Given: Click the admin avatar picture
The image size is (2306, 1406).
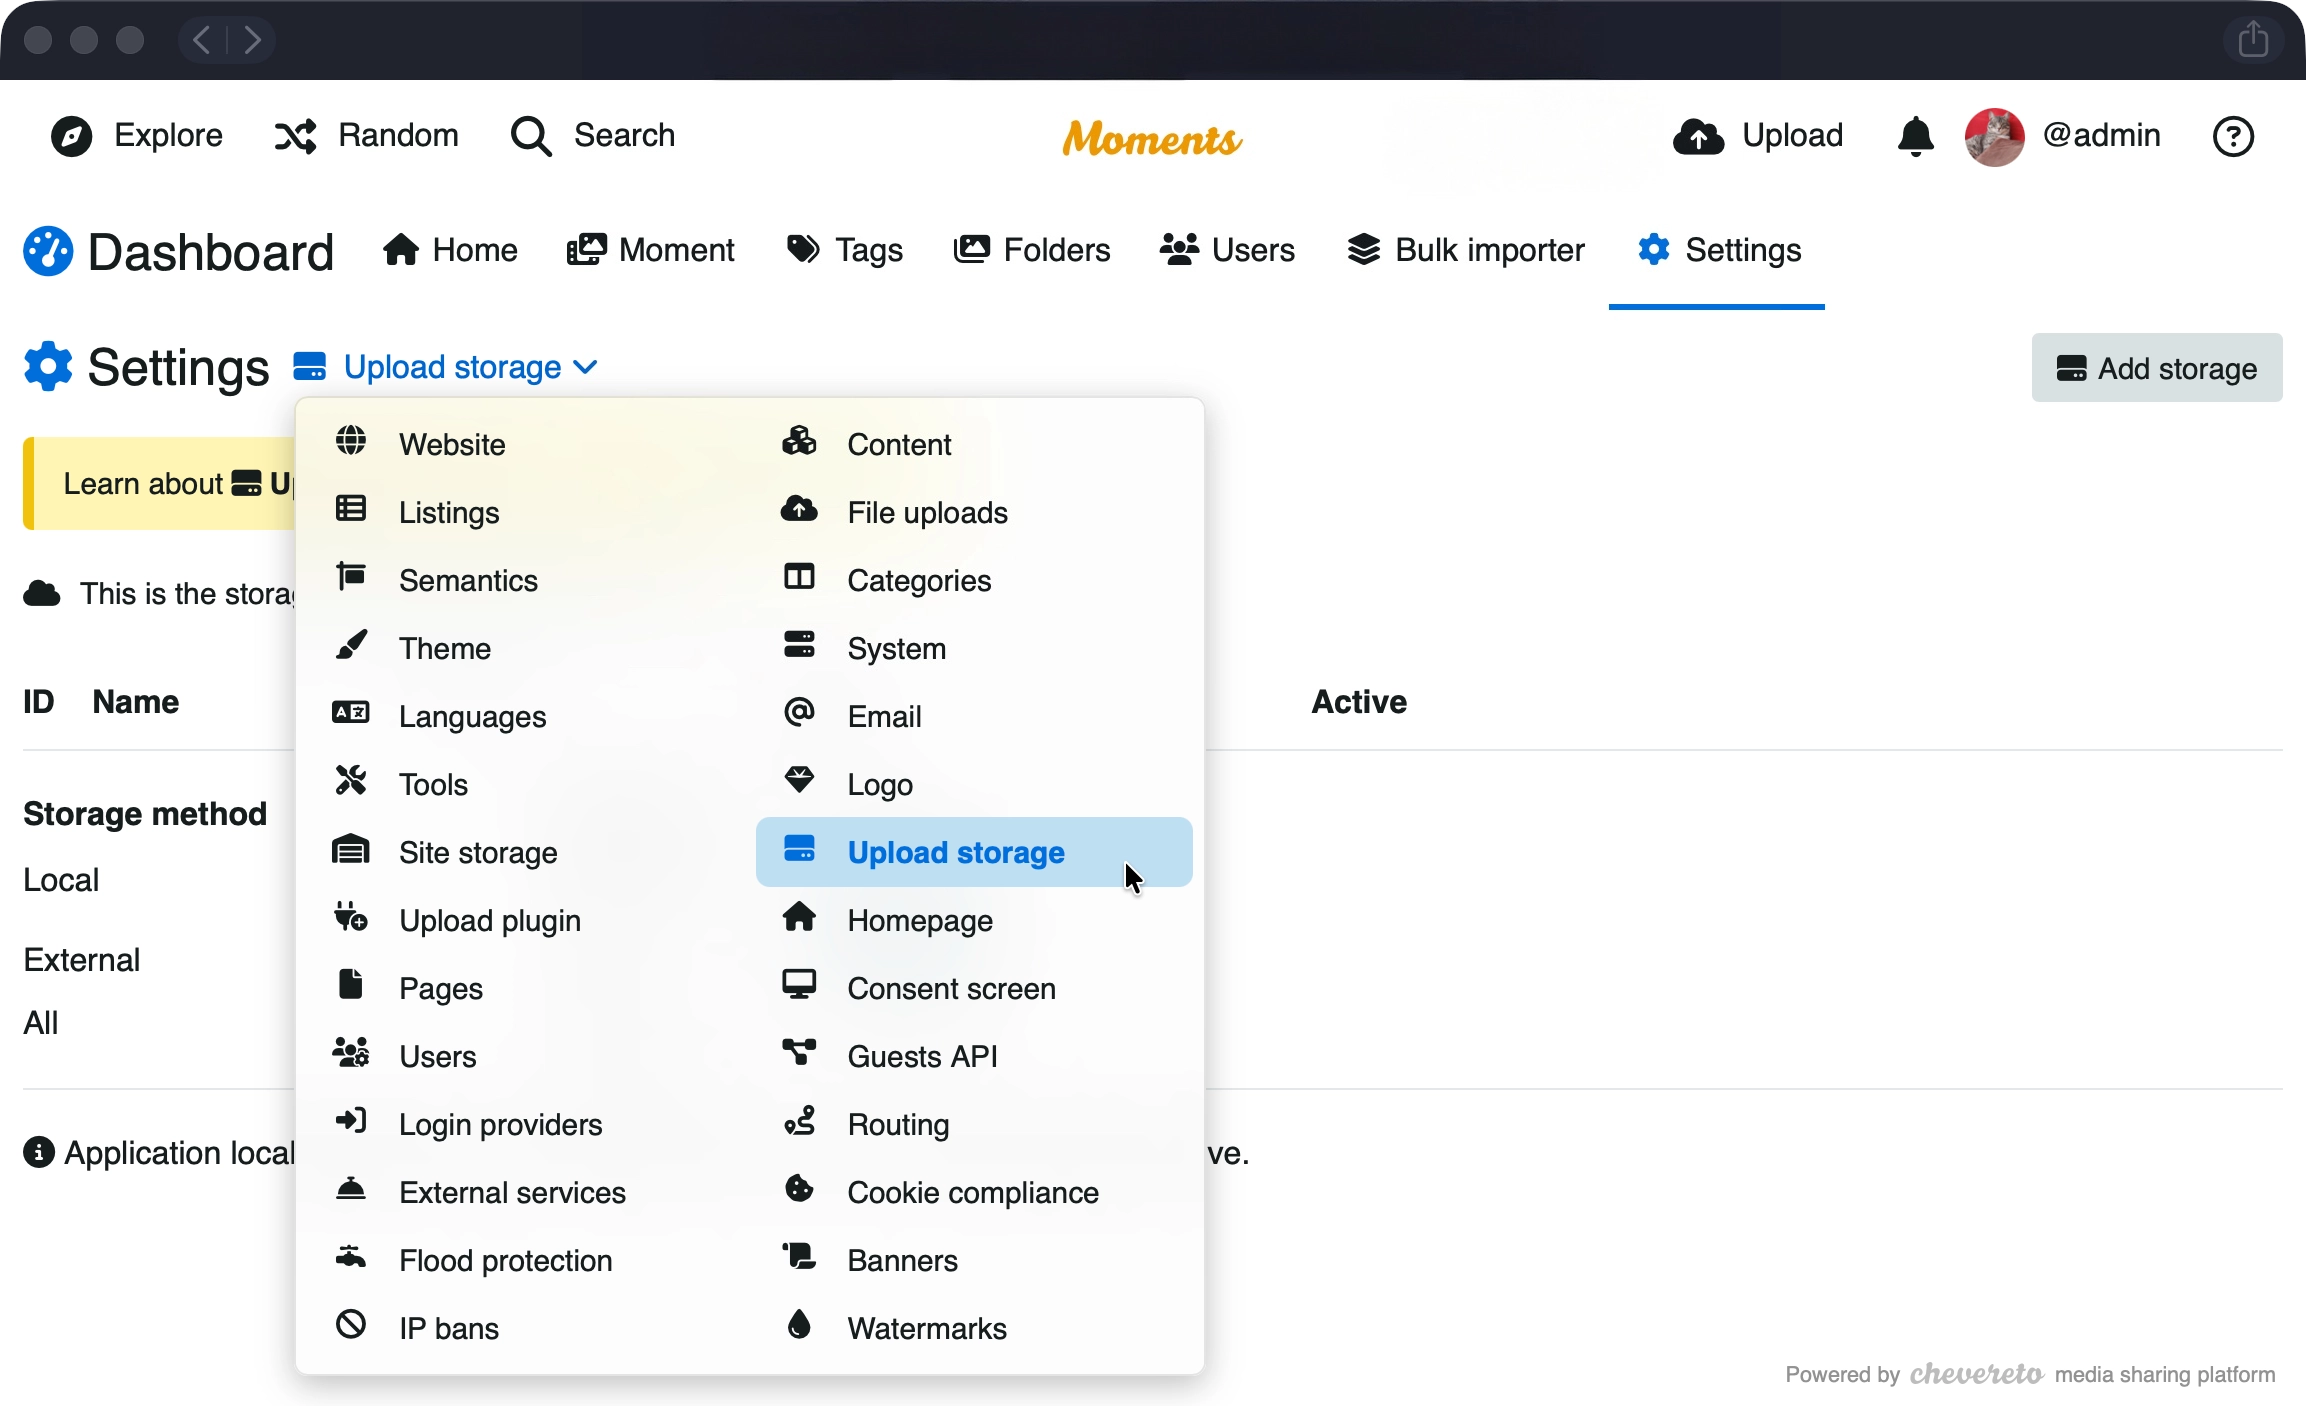Looking at the screenshot, I should click(1994, 136).
